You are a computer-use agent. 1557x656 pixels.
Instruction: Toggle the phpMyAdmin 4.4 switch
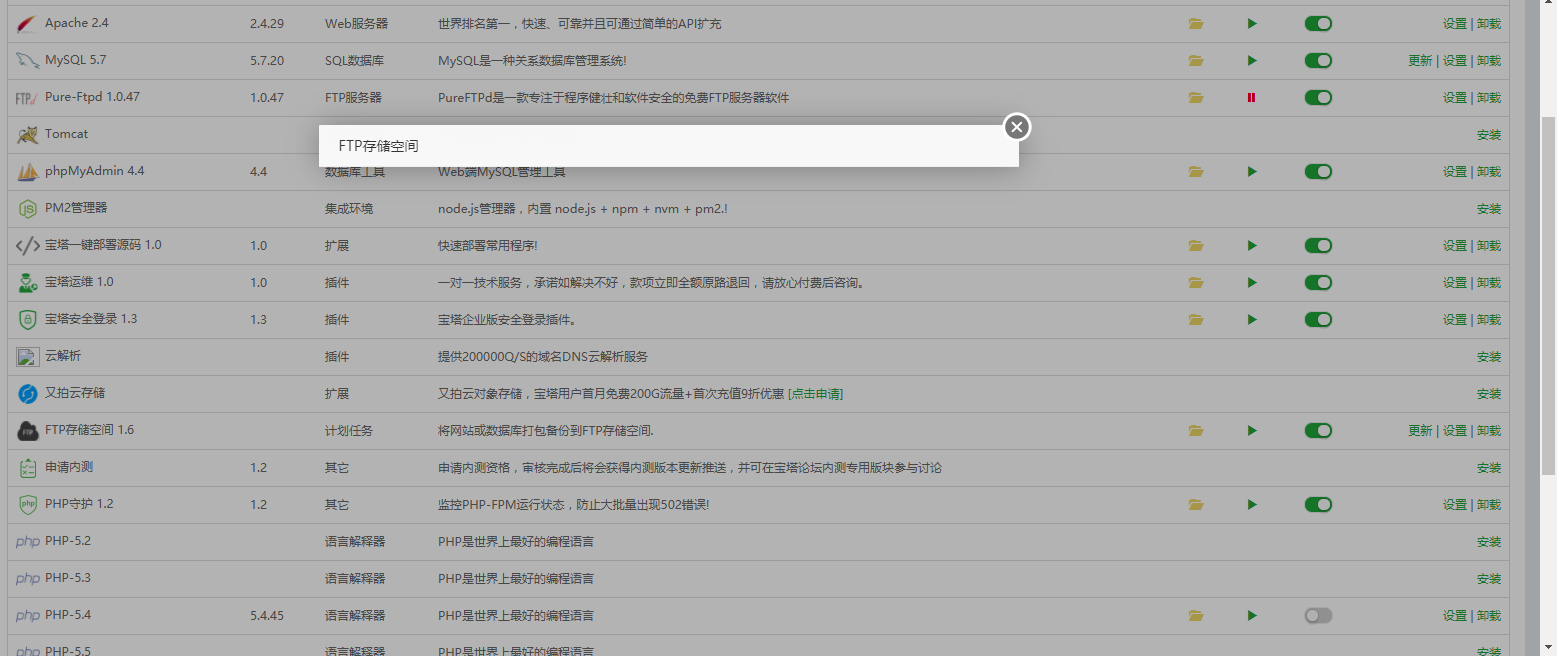click(1318, 172)
